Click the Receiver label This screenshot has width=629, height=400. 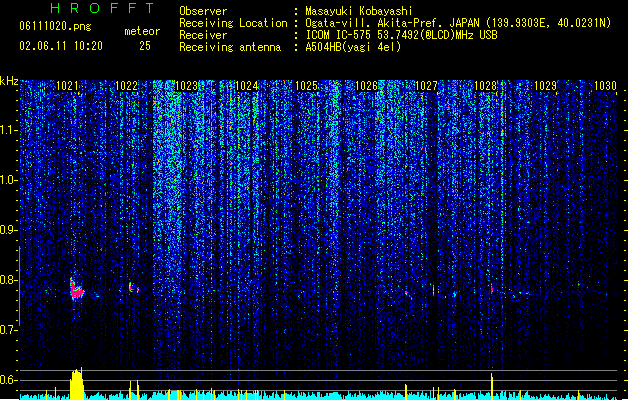tap(203, 35)
